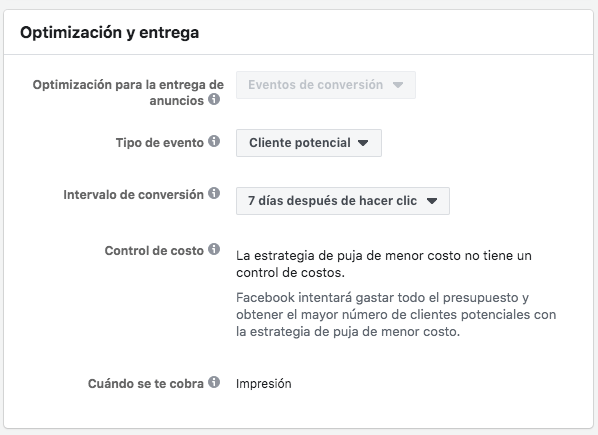Viewport: 598px width, 435px height.
Task: Open the 7 días después de hacer clic dropdown
Action: pos(342,201)
